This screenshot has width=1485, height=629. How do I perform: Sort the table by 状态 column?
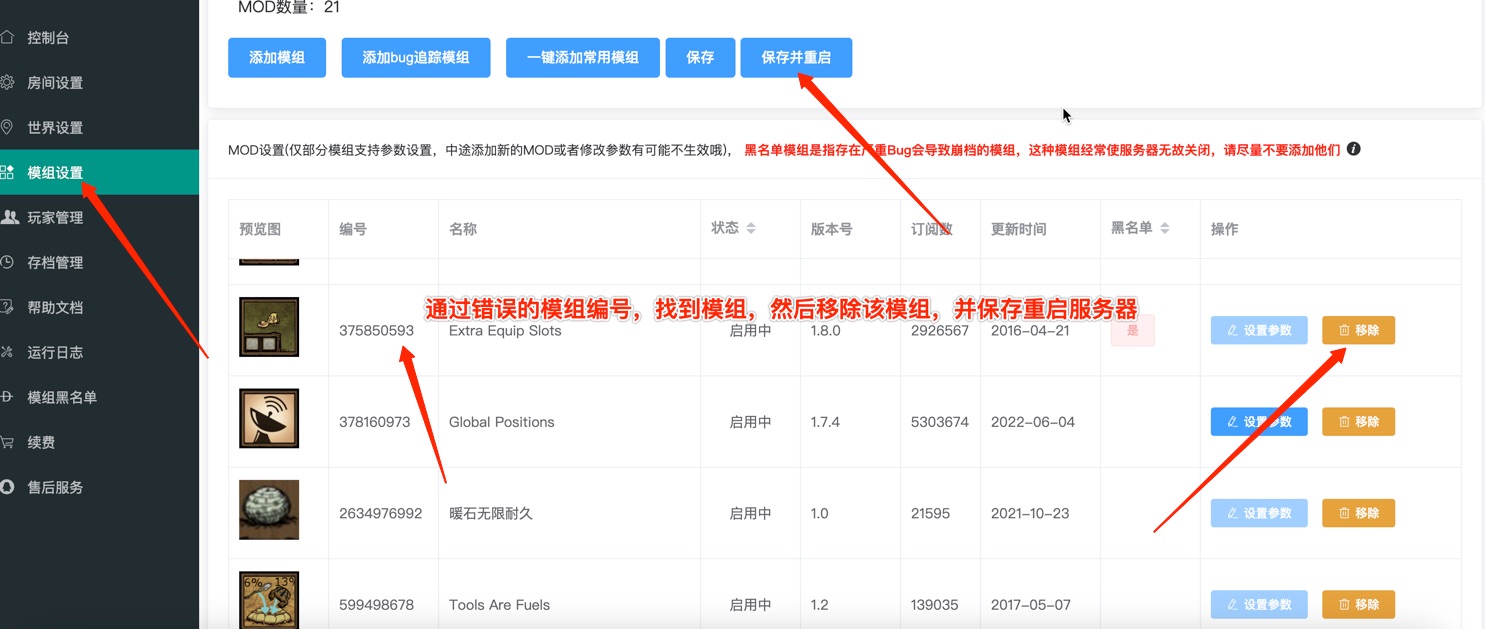(x=750, y=228)
